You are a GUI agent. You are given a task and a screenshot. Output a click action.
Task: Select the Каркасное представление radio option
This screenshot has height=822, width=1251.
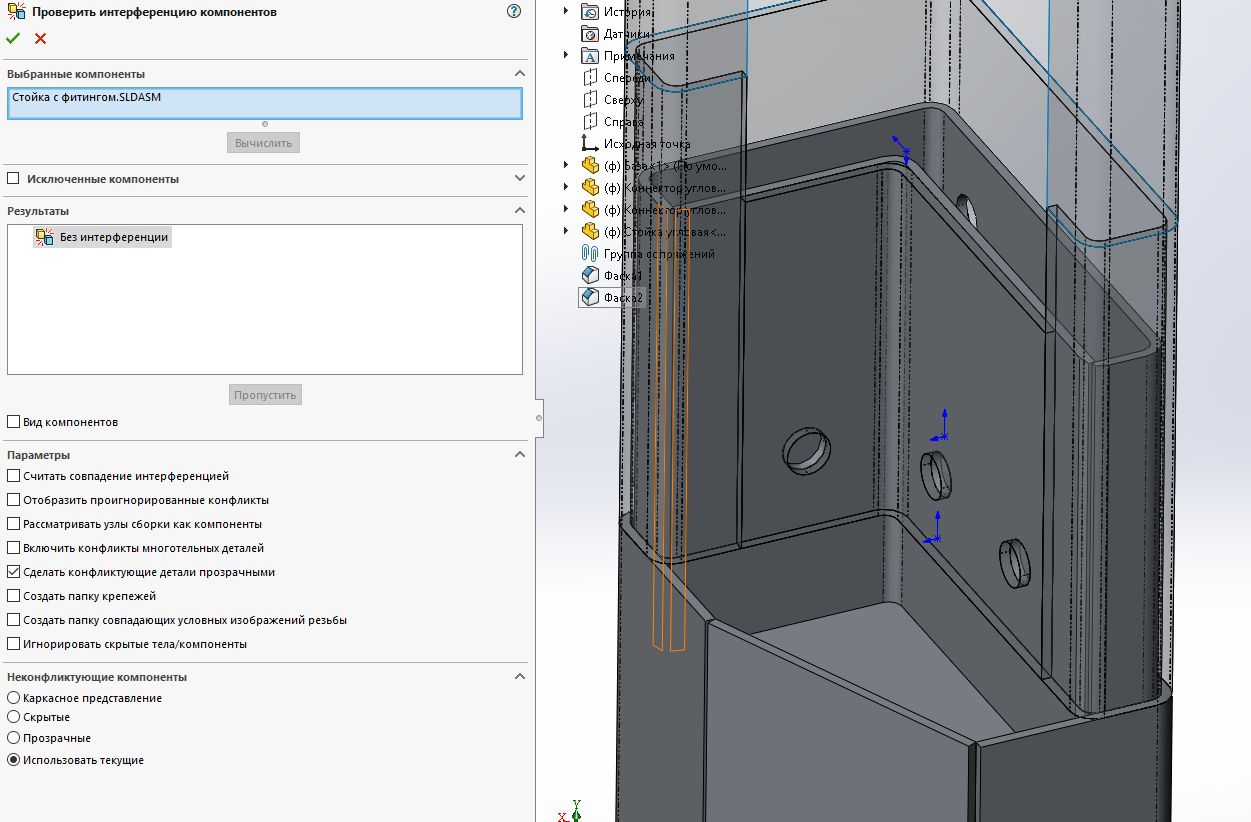point(13,698)
